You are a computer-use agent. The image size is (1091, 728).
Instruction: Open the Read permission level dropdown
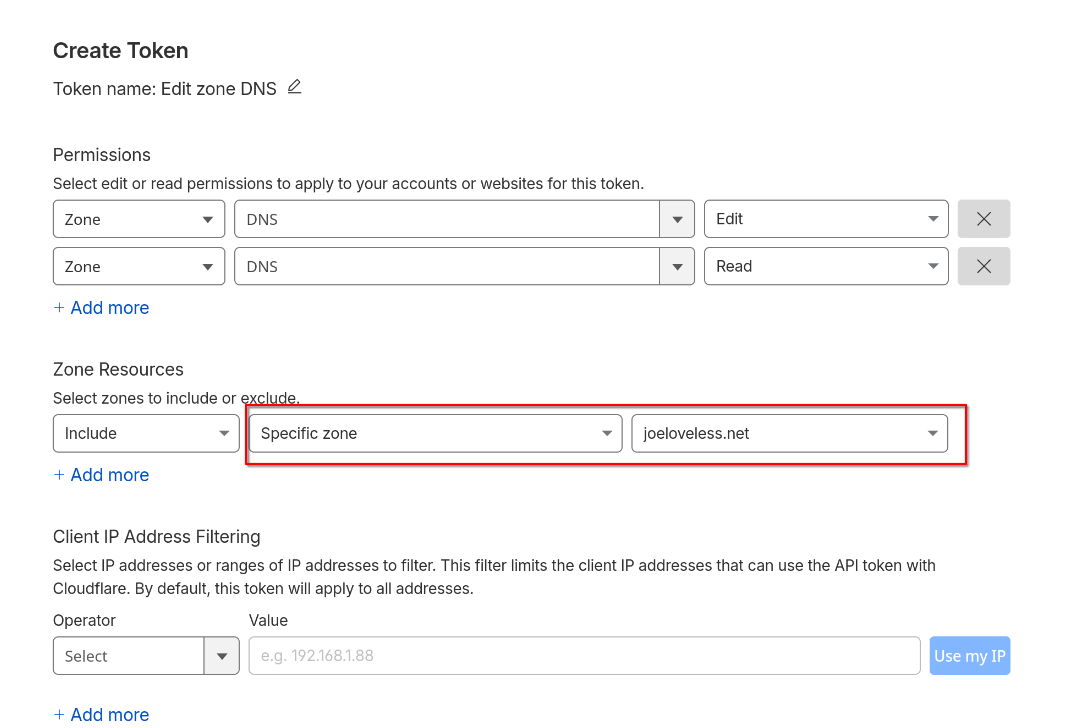825,267
